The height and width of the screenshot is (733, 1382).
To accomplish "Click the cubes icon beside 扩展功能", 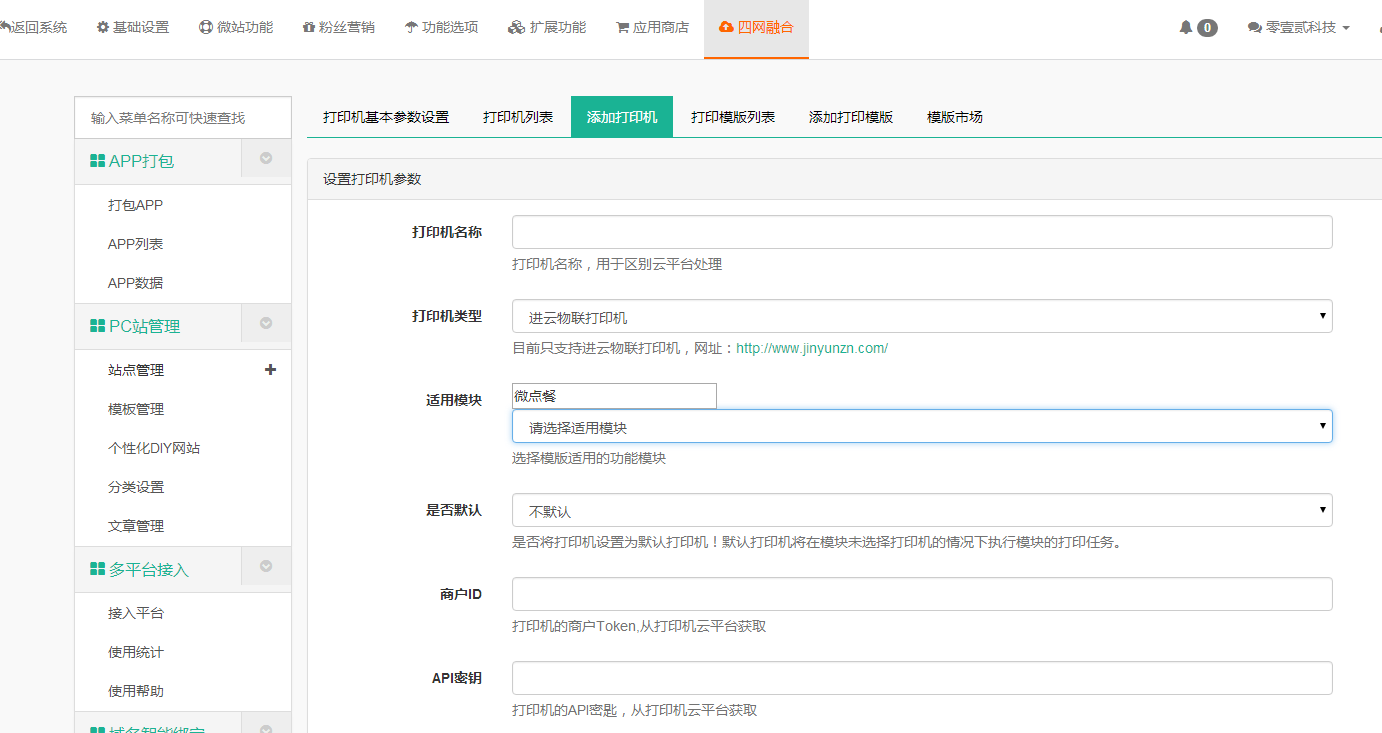I will click(x=516, y=28).
